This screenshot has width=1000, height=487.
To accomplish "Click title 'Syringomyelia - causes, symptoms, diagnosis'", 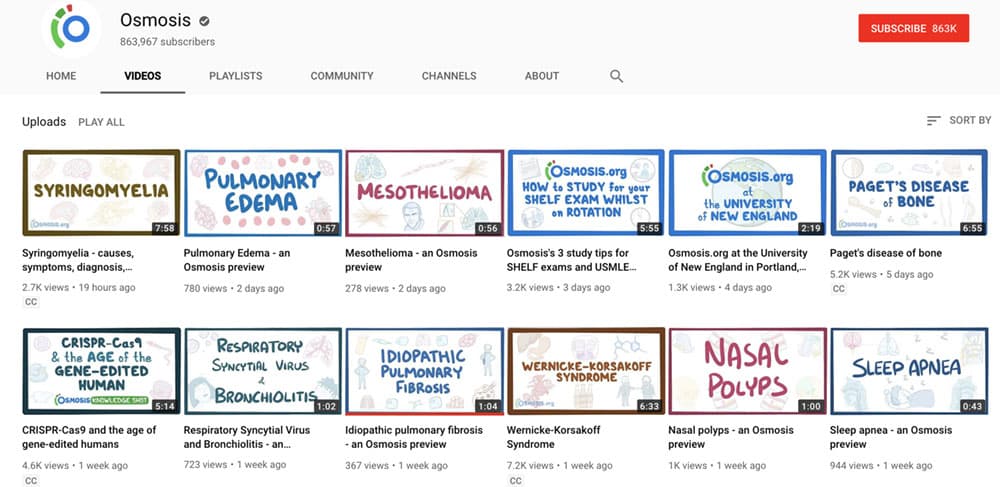I will (78, 260).
